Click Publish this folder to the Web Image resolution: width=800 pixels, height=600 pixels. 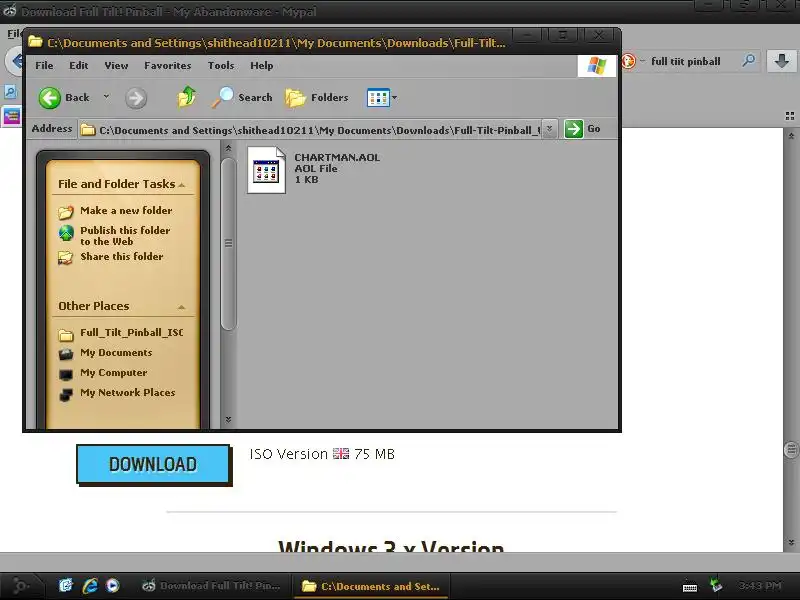point(125,236)
